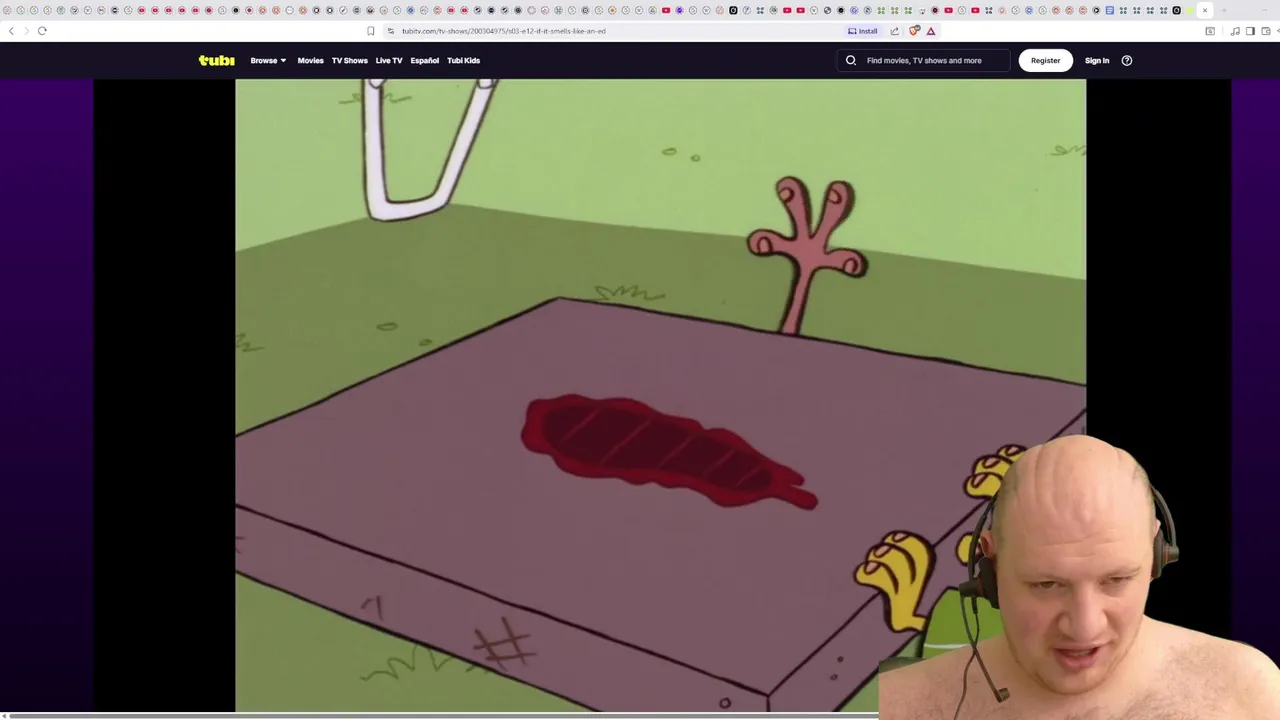
Task: Open the help question mark icon
Action: [1127, 60]
